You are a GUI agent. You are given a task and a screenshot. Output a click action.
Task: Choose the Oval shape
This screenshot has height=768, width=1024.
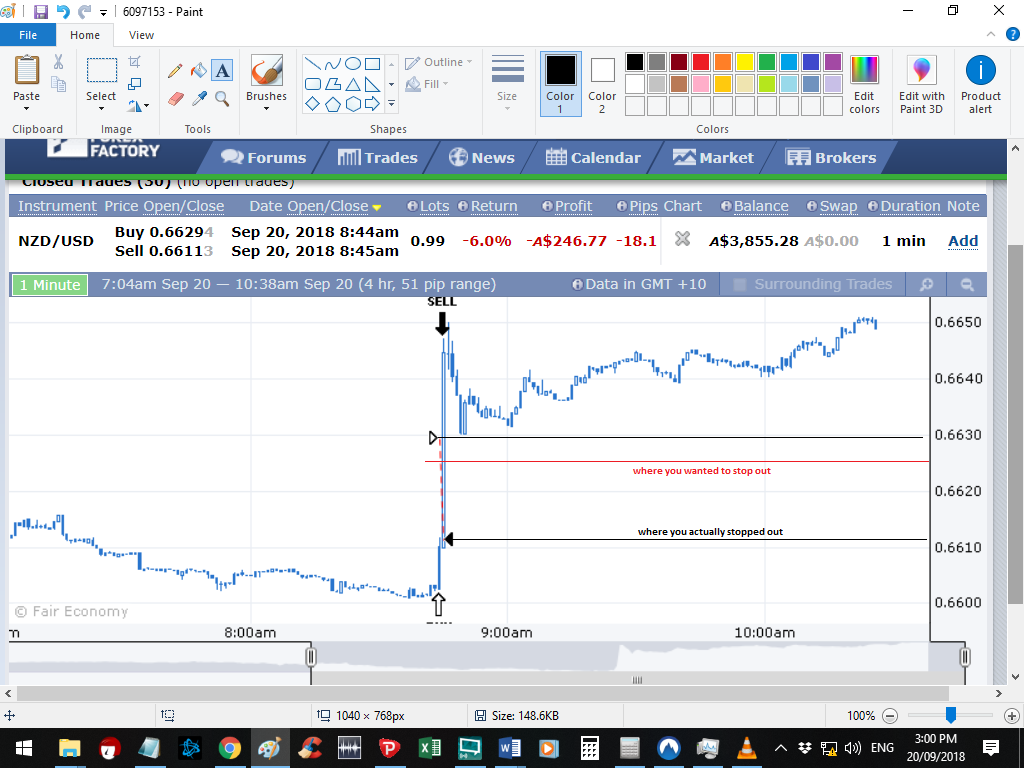tap(353, 63)
